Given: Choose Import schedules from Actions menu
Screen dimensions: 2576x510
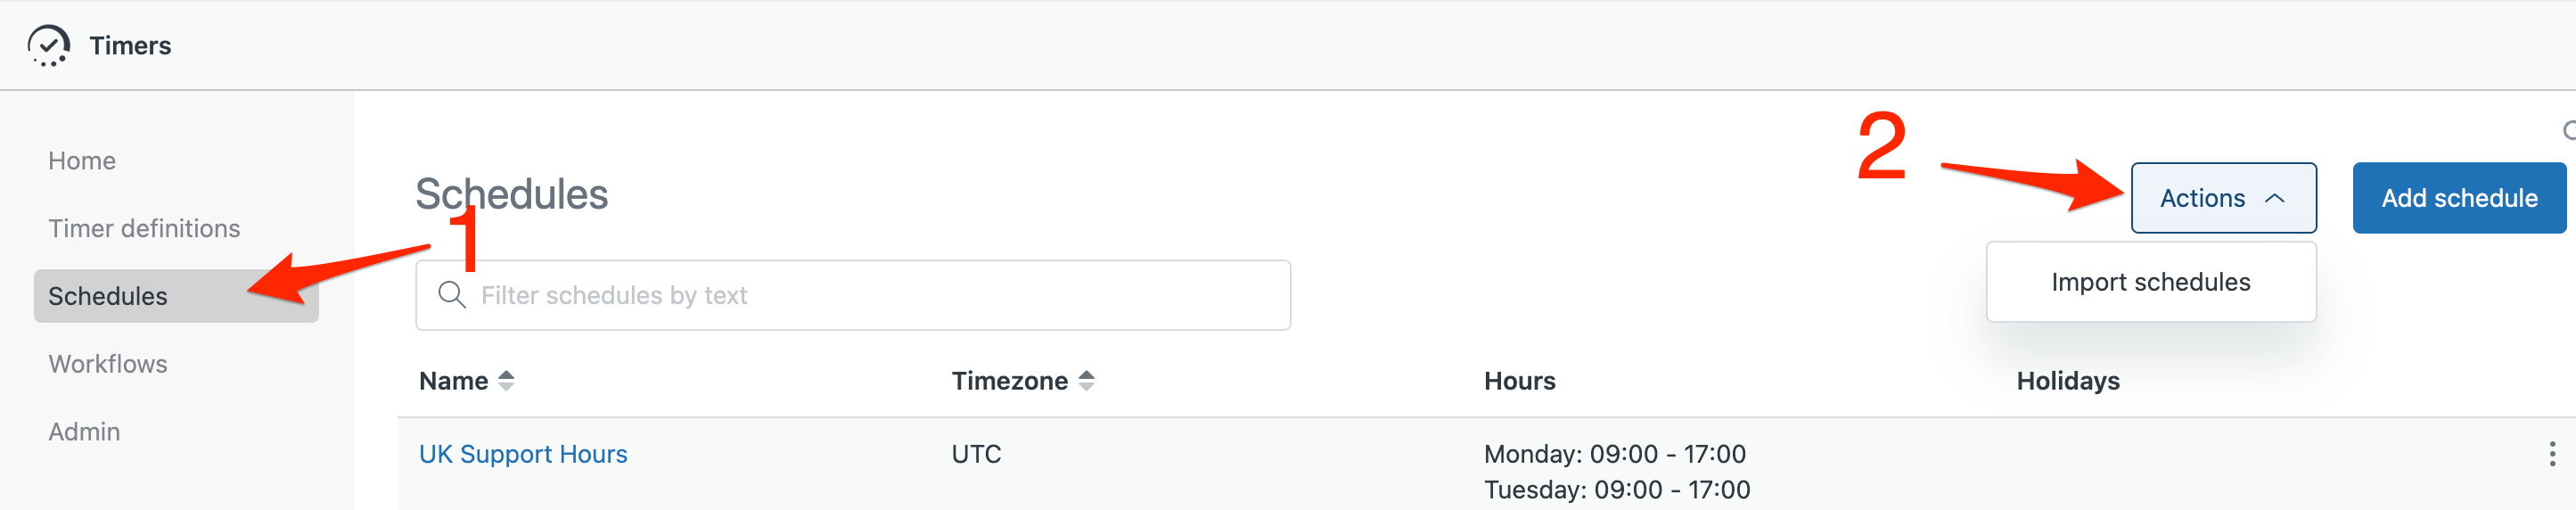Looking at the screenshot, I should click(2150, 282).
